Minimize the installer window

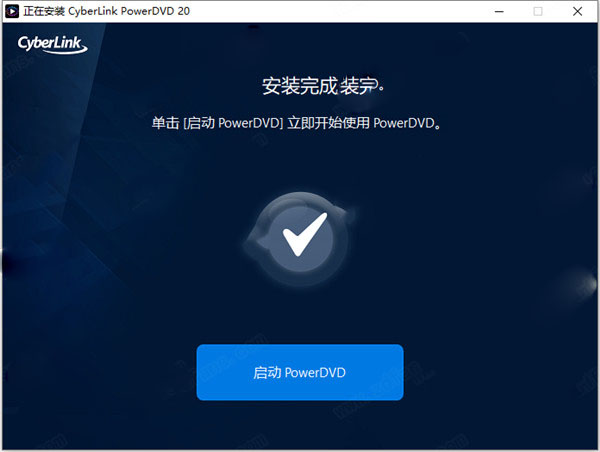click(x=499, y=11)
